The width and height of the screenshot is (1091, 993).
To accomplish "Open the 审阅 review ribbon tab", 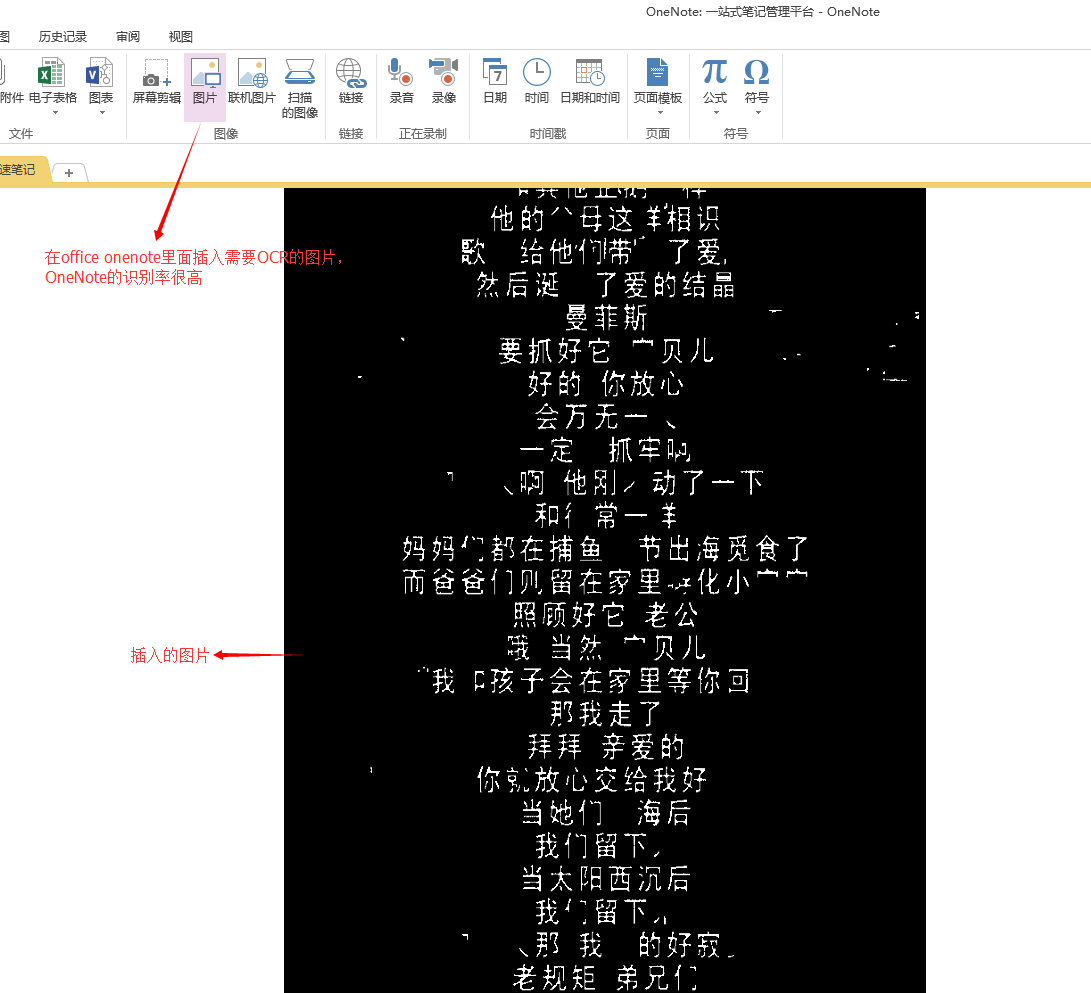I will pos(128,37).
